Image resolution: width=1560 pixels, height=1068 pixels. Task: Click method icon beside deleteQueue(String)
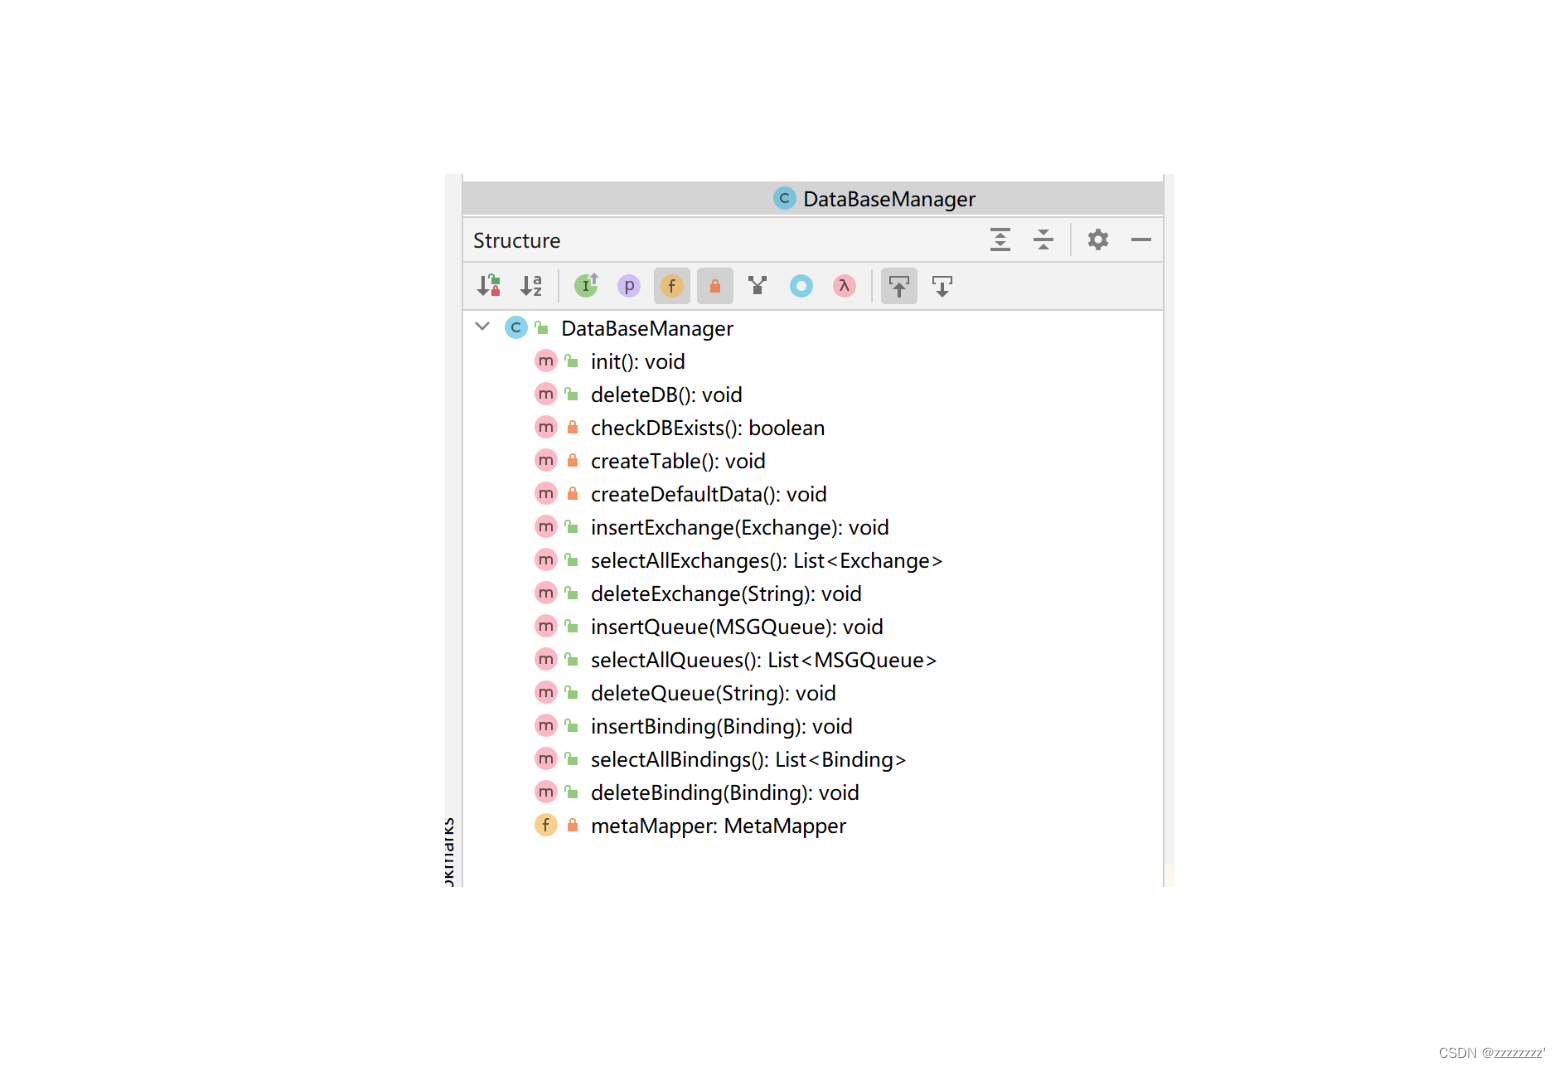[545, 692]
